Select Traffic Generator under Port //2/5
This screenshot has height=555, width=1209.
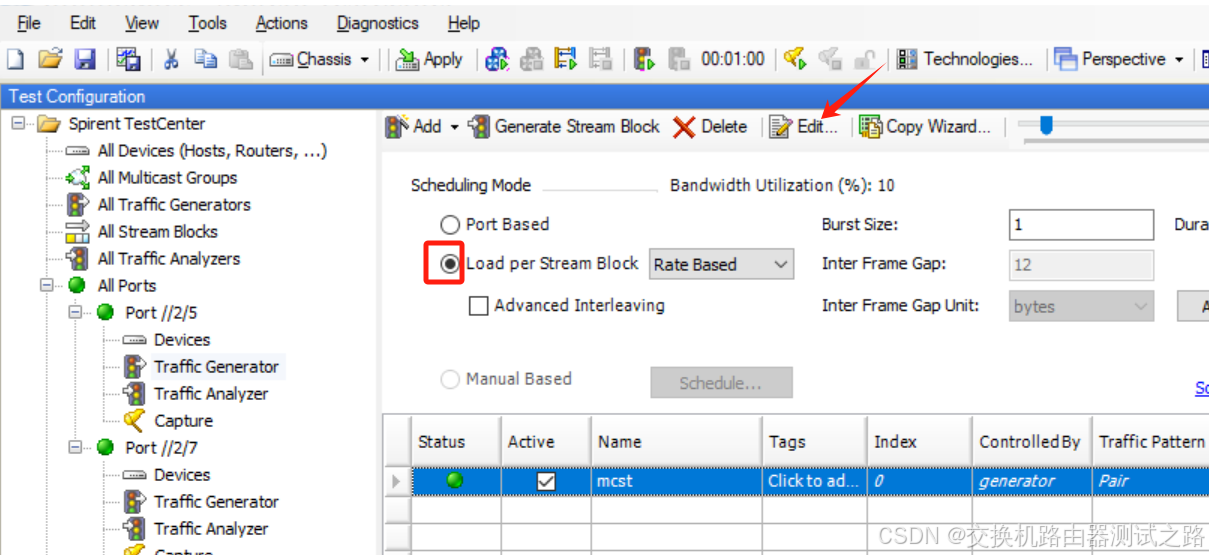click(x=216, y=367)
